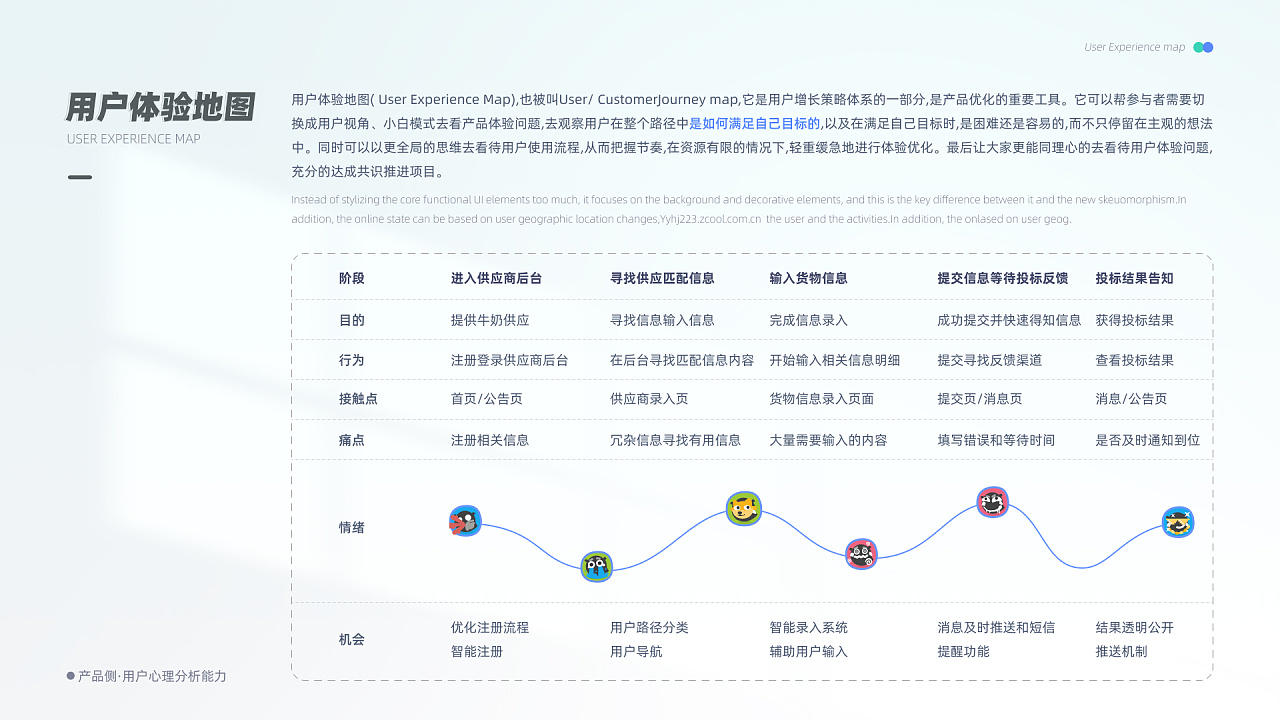The width and height of the screenshot is (1280, 720).
Task: Click the 提供牛奶供应 cell
Action: coord(490,320)
